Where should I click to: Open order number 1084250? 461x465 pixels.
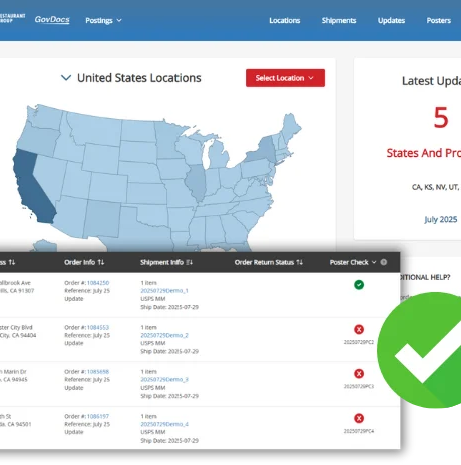point(98,283)
